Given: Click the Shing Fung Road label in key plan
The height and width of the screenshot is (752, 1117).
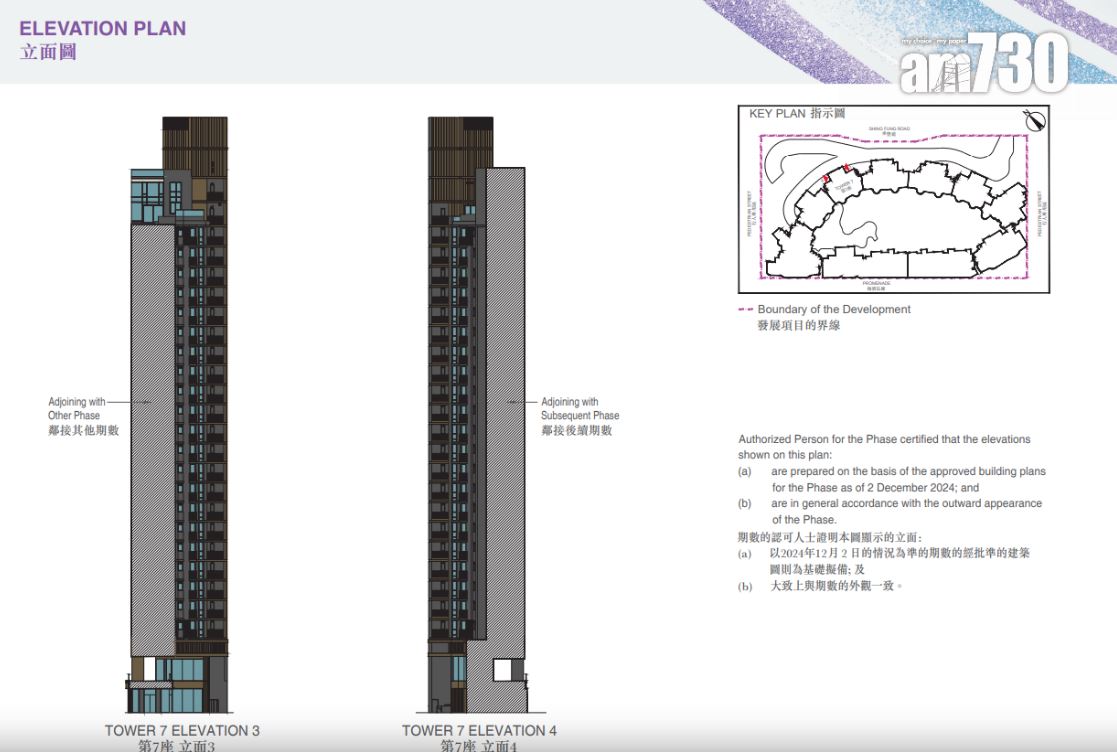Looking at the screenshot, I should [x=889, y=129].
